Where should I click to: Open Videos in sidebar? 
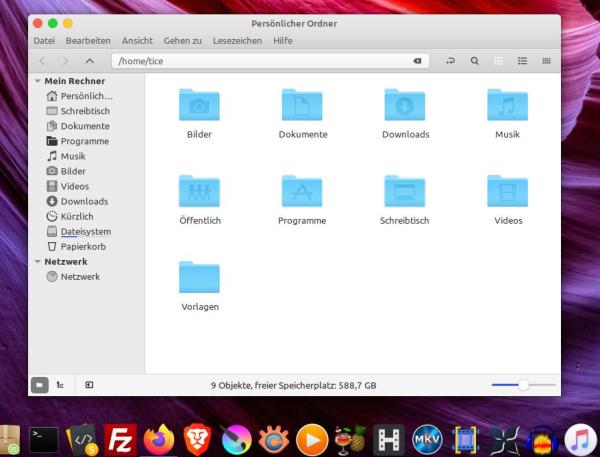pos(67,186)
